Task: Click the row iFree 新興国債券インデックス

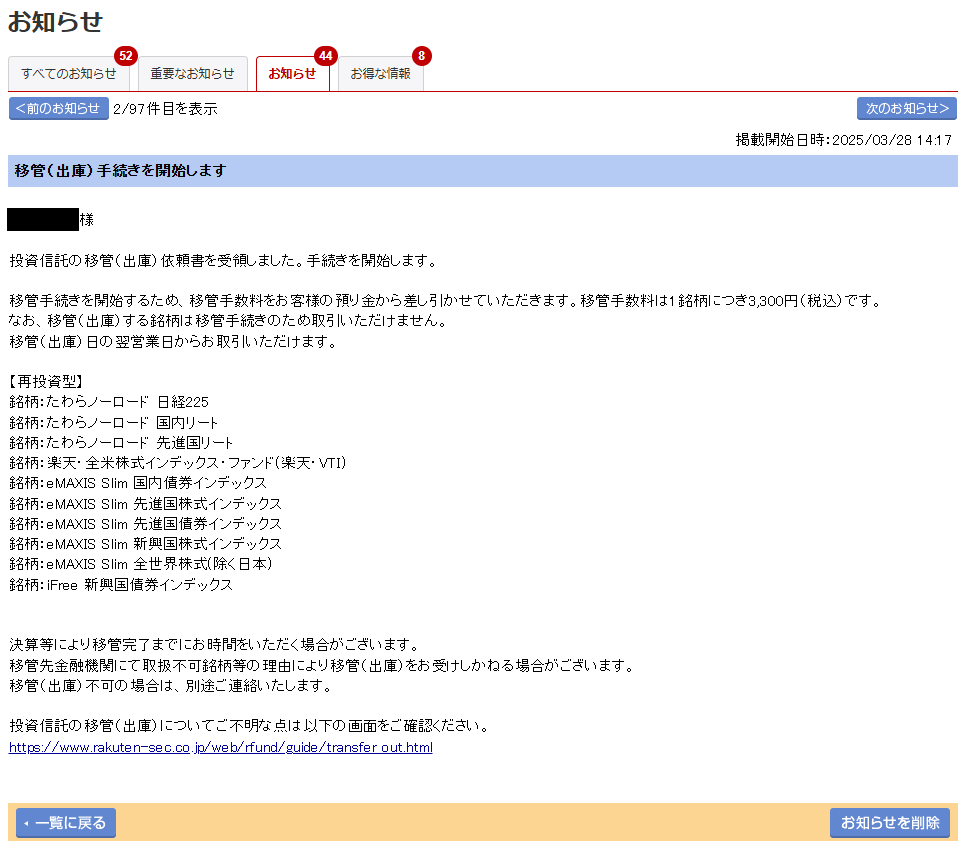Action: 121,585
